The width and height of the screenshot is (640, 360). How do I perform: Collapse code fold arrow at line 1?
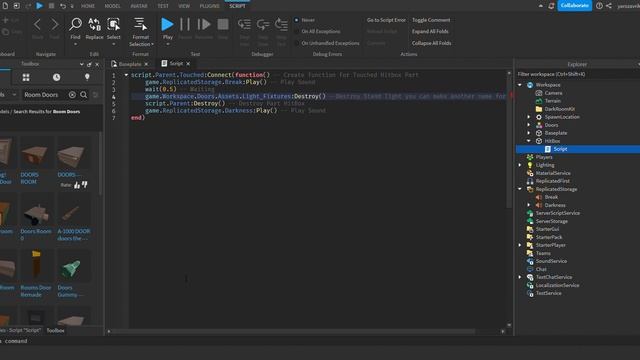pos(126,75)
